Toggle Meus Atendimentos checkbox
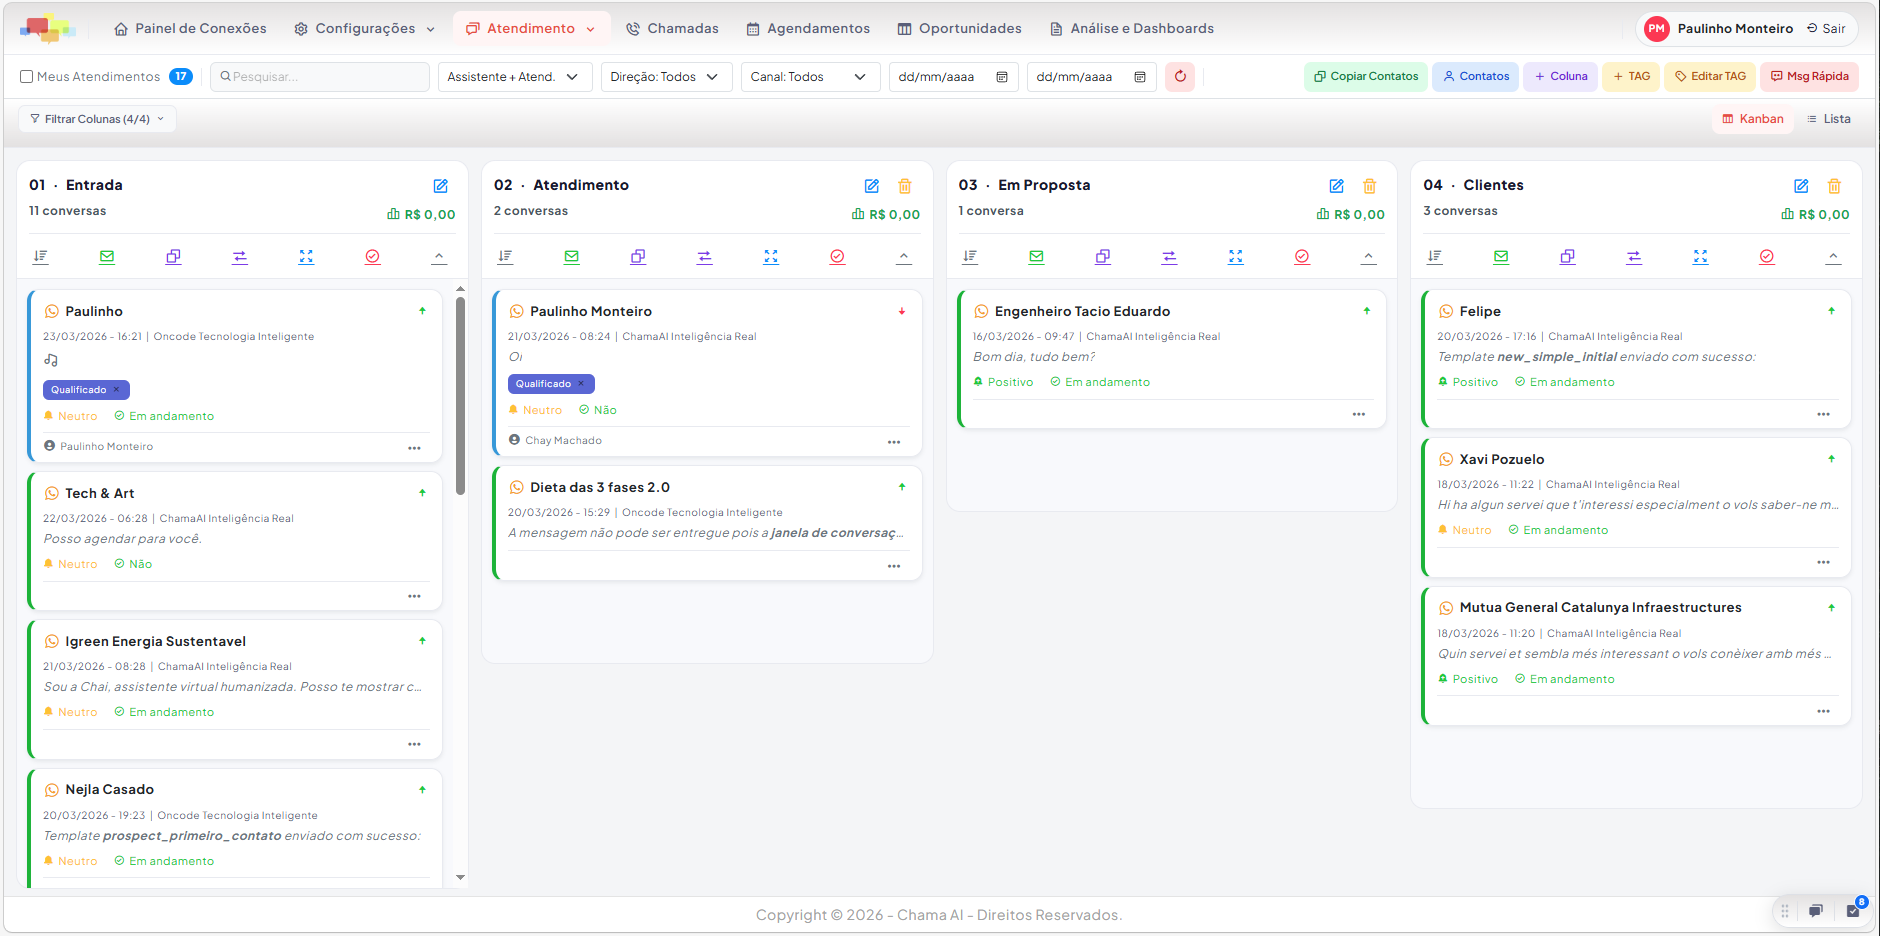Screen dimensions: 1880x936 [27, 77]
